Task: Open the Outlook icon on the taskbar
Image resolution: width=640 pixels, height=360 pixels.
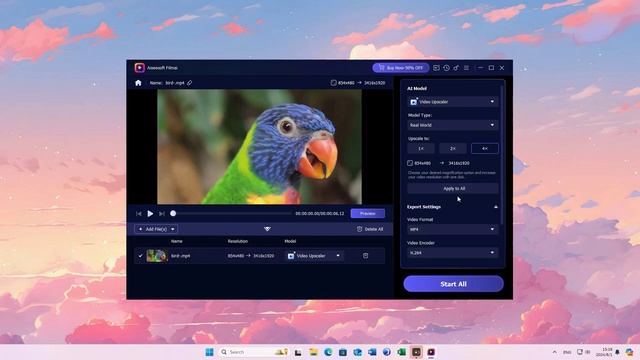Action: click(358, 352)
